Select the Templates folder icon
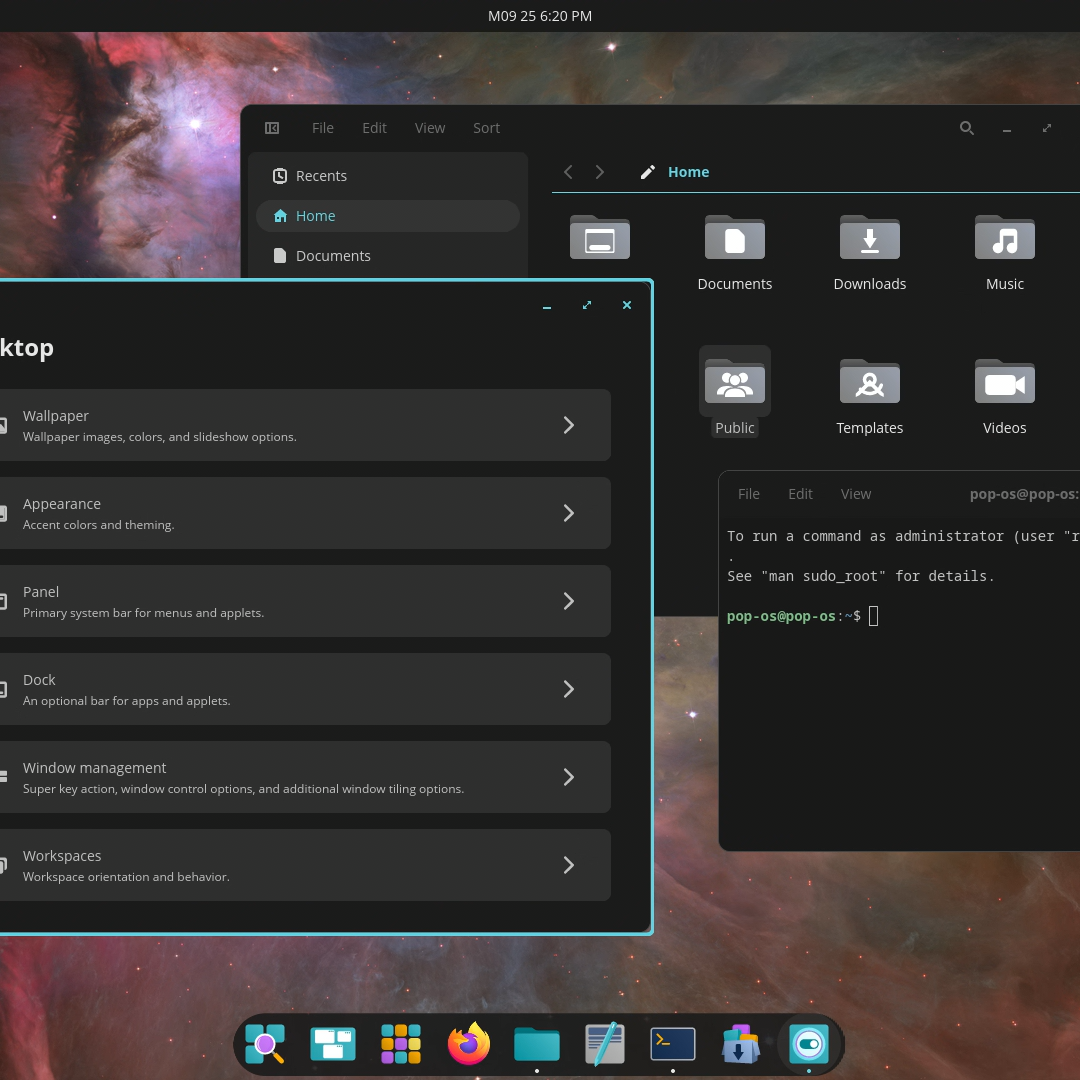The image size is (1080, 1080). [869, 382]
